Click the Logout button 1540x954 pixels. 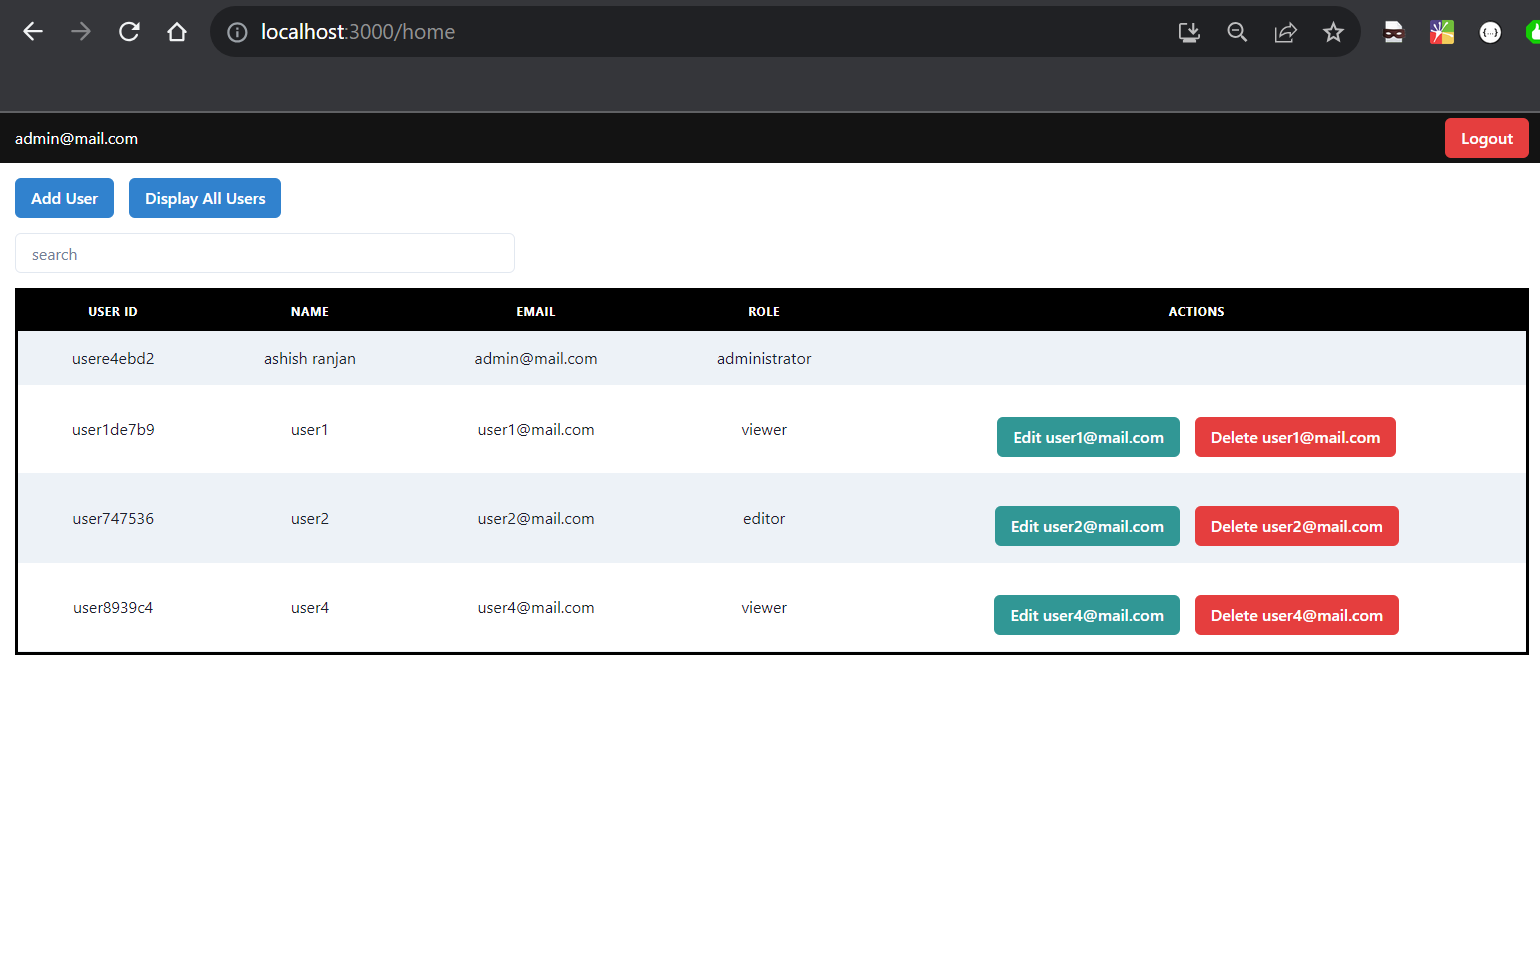[1486, 138]
